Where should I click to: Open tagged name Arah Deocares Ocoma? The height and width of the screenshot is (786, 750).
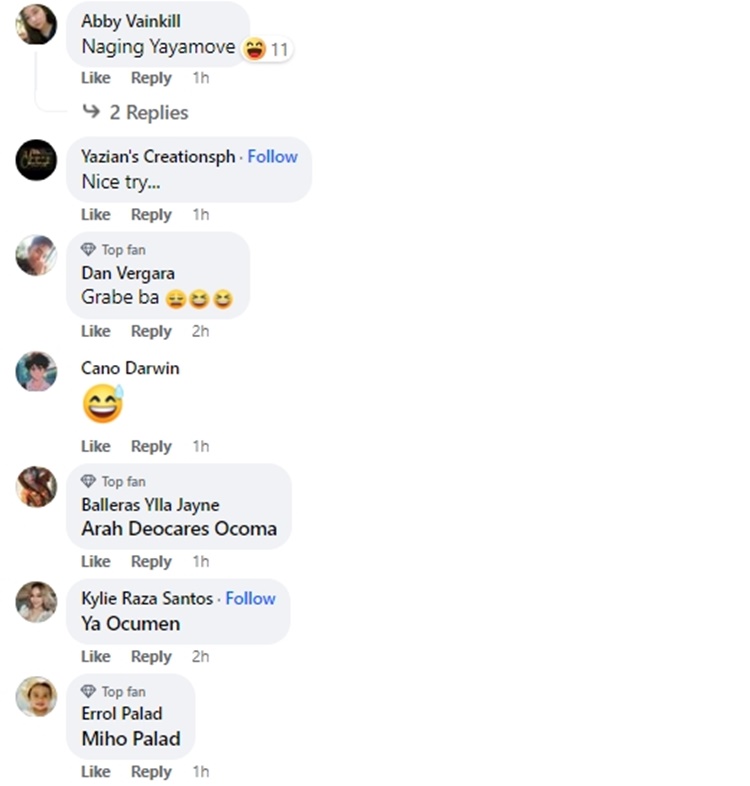(x=179, y=528)
